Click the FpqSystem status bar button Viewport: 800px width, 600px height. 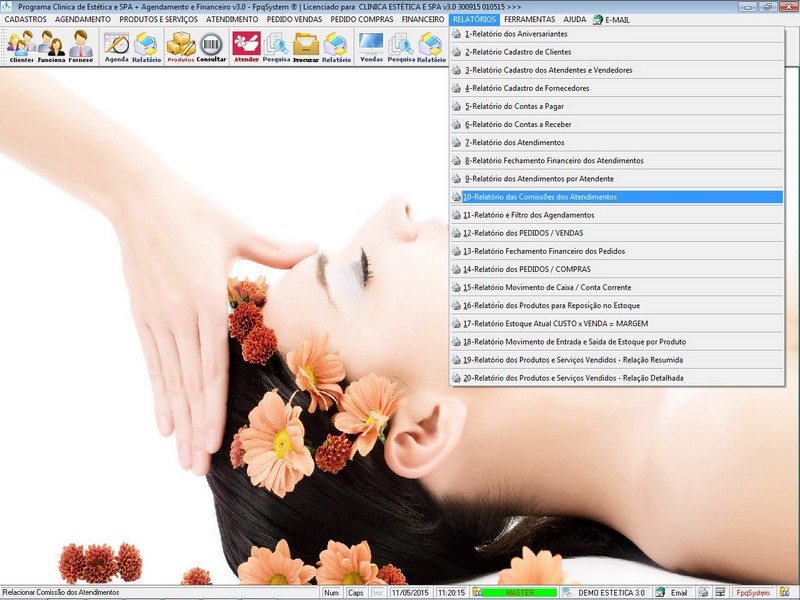(x=753, y=593)
